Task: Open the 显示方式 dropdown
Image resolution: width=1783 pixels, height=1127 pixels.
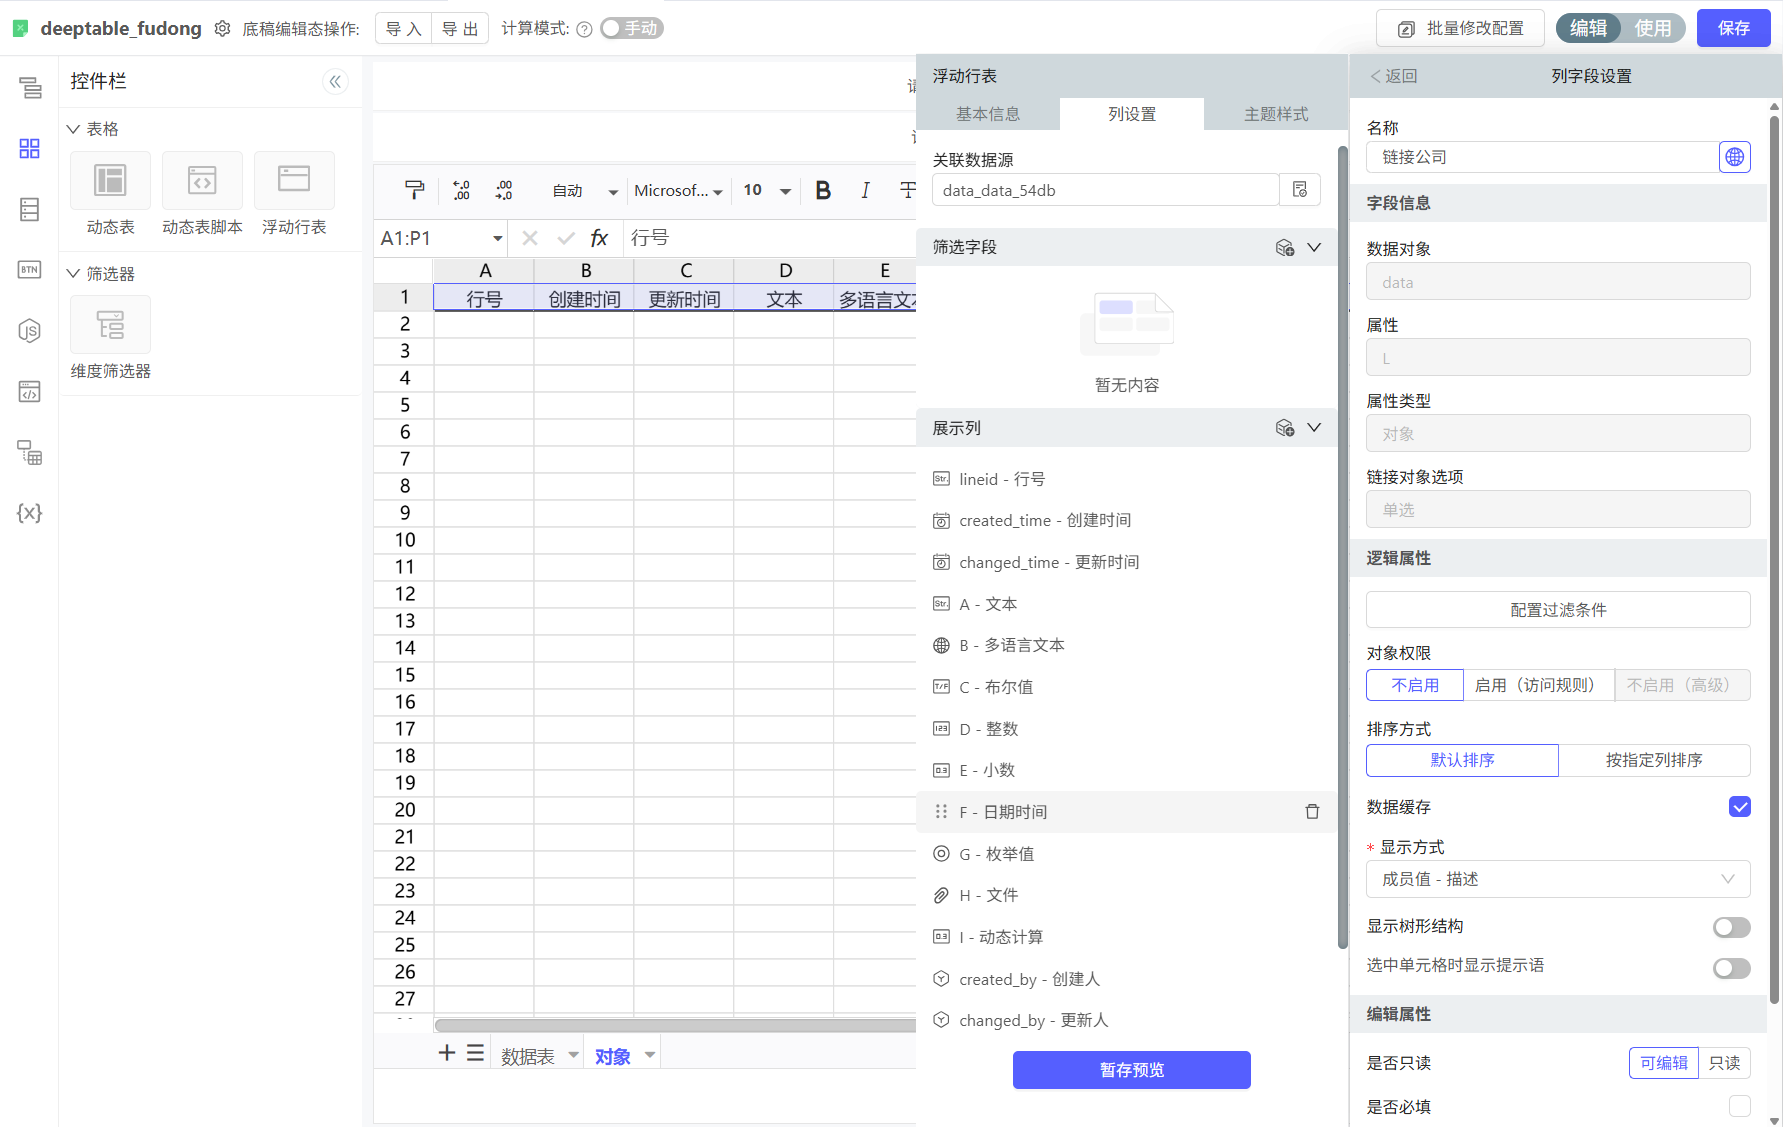Action: click(x=1557, y=879)
